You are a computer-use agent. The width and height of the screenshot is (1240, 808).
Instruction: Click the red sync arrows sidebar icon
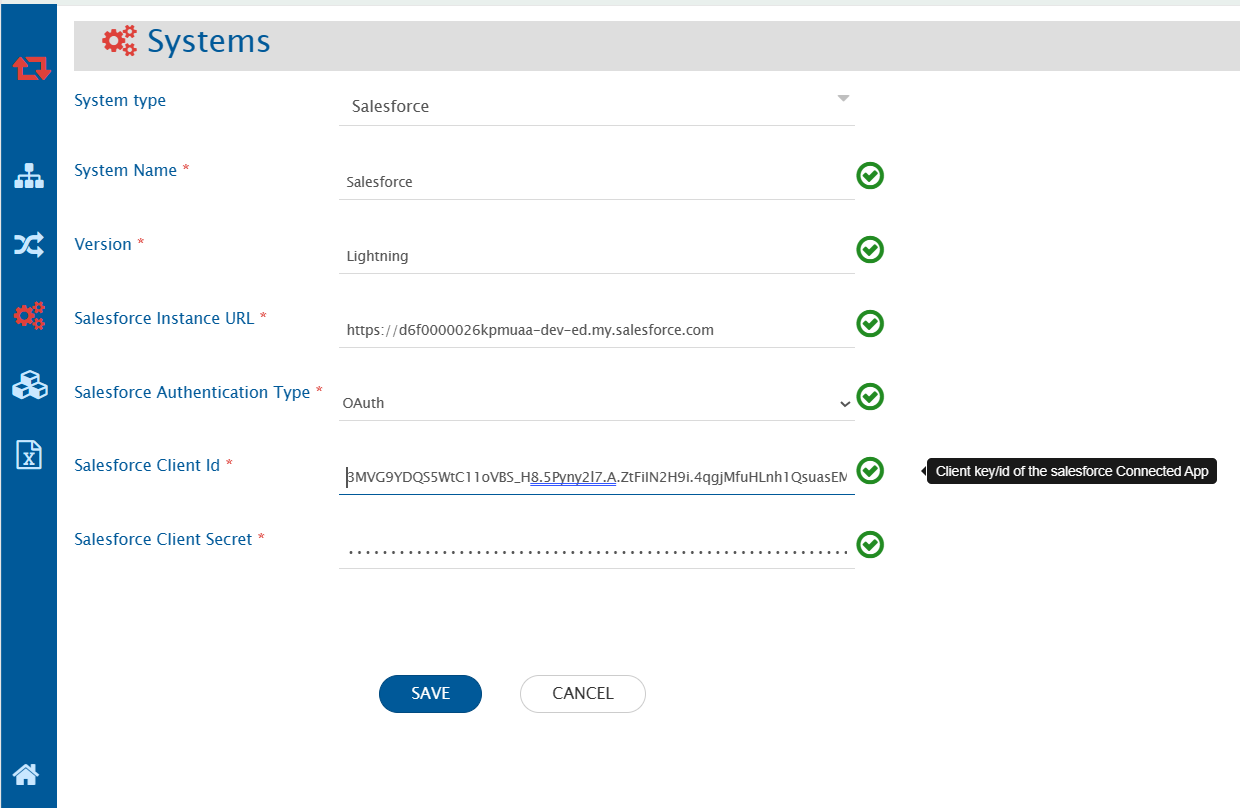(x=31, y=69)
